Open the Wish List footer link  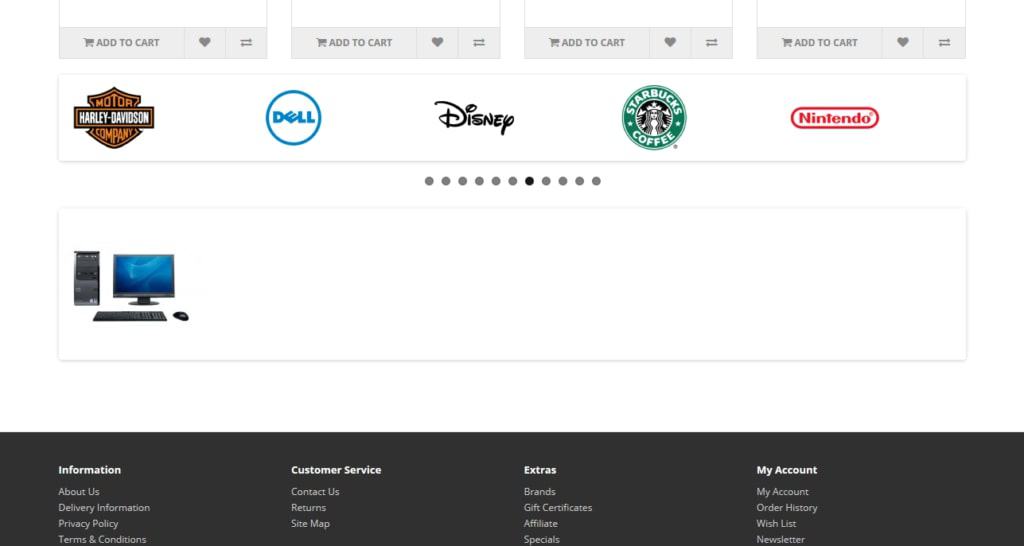coord(776,523)
